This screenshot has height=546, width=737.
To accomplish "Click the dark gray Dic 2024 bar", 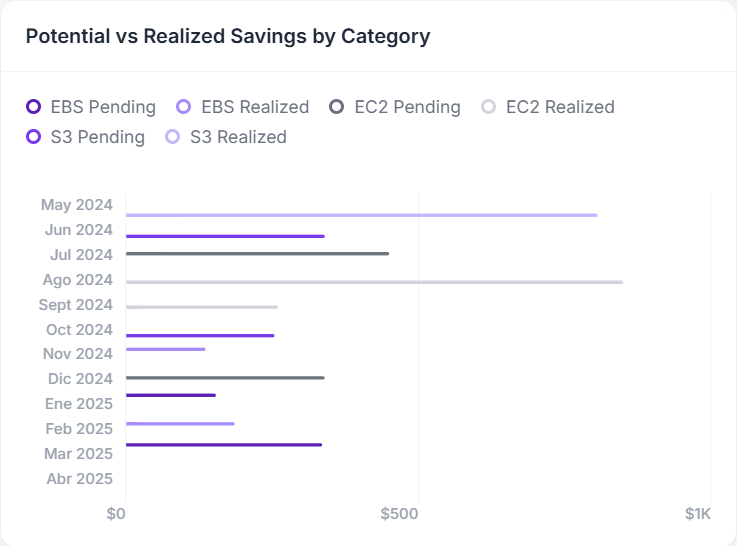I will click(225, 378).
